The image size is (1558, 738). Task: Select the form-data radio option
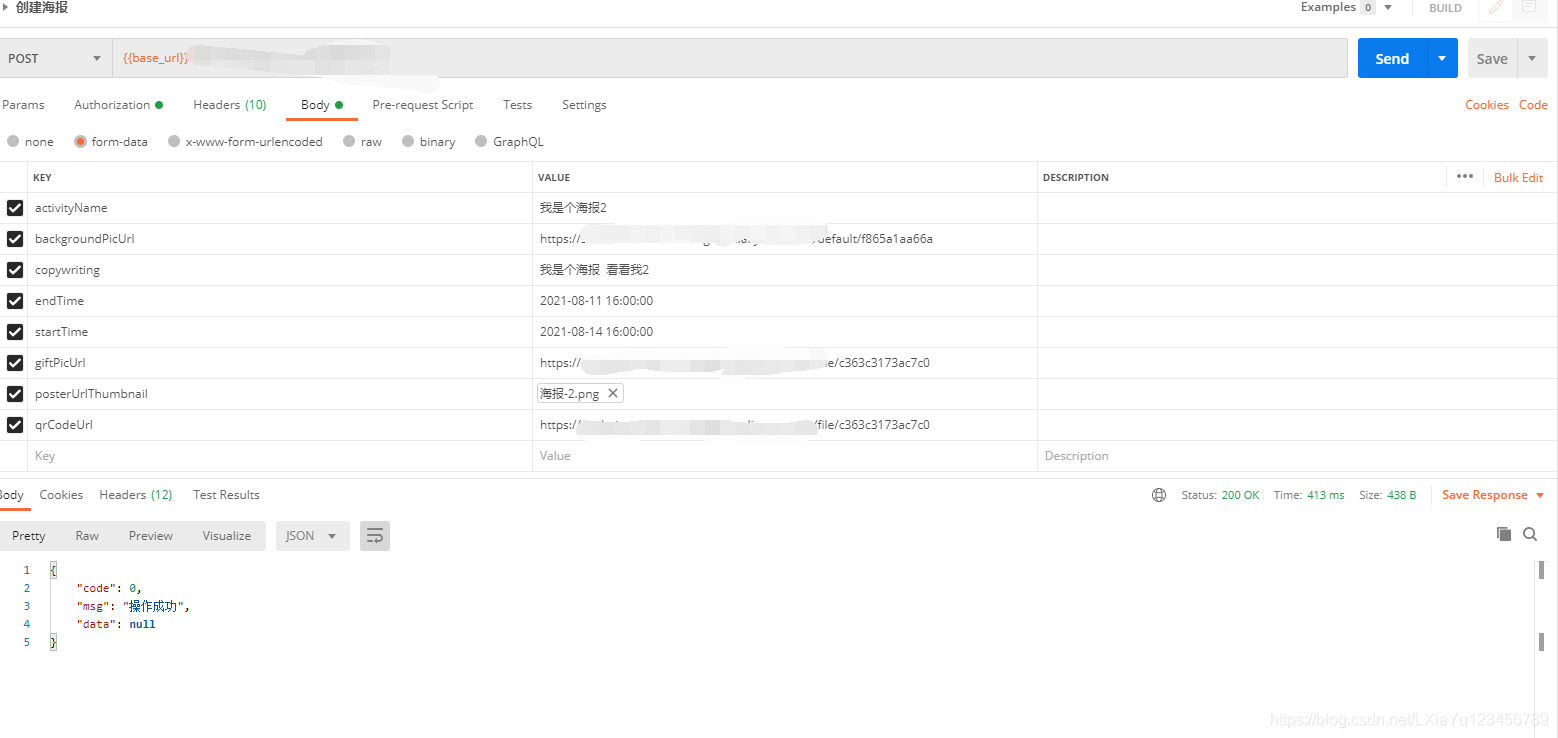click(80, 142)
